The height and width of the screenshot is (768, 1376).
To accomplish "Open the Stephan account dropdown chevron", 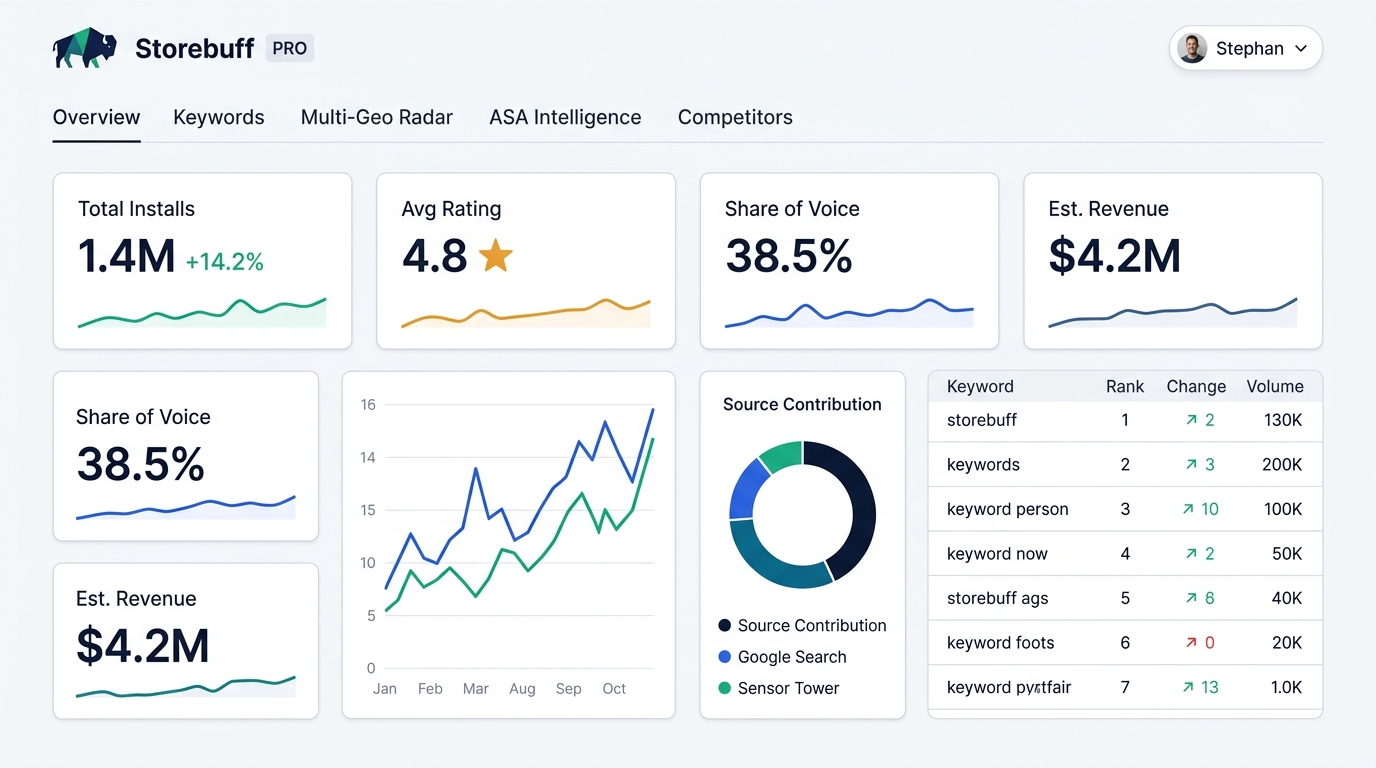I will tap(1301, 49).
